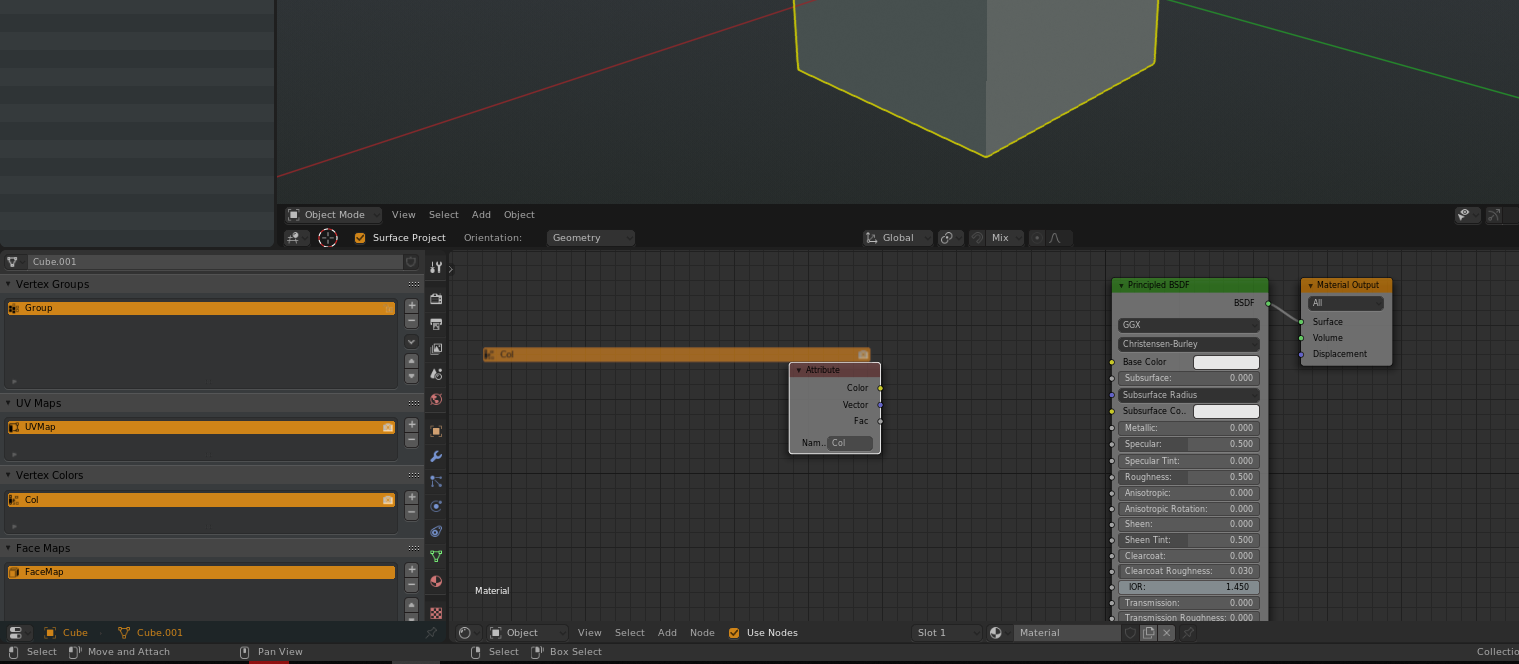Toggle the Use Nodes checkbox
This screenshot has height=664, width=1519.
734,633
